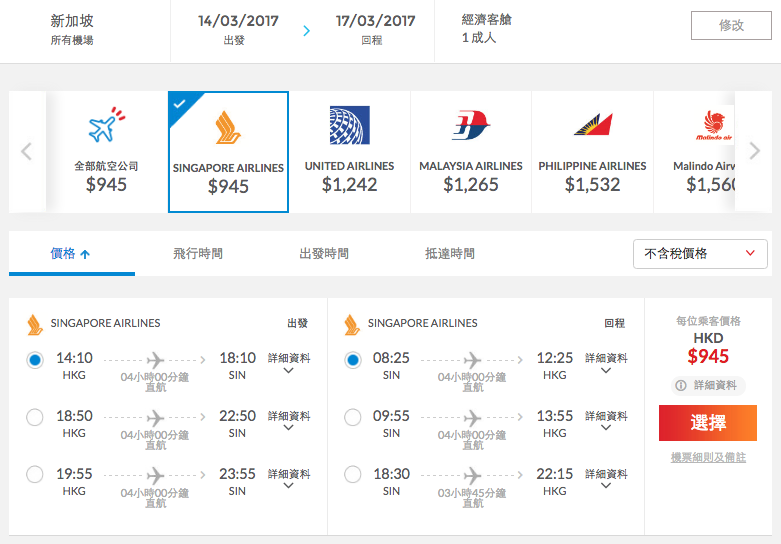Screen dimensions: 781x544
Task: Click the departure date 14/03/2017
Action: click(x=238, y=21)
